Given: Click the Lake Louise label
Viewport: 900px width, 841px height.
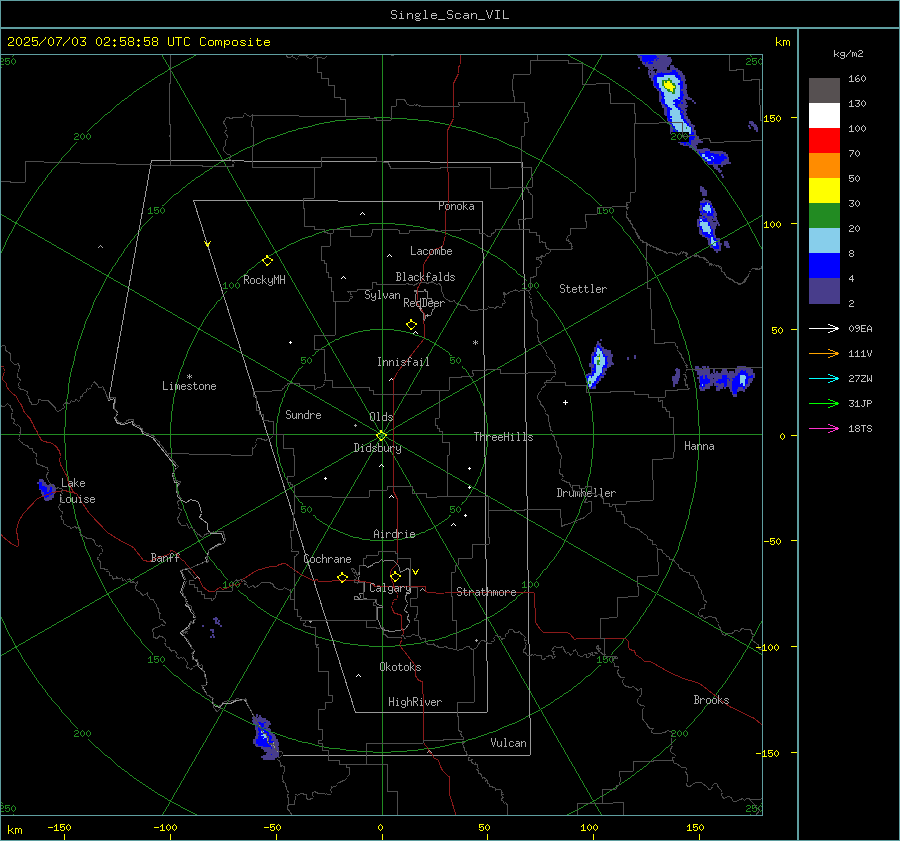Looking at the screenshot, I should (x=77, y=491).
